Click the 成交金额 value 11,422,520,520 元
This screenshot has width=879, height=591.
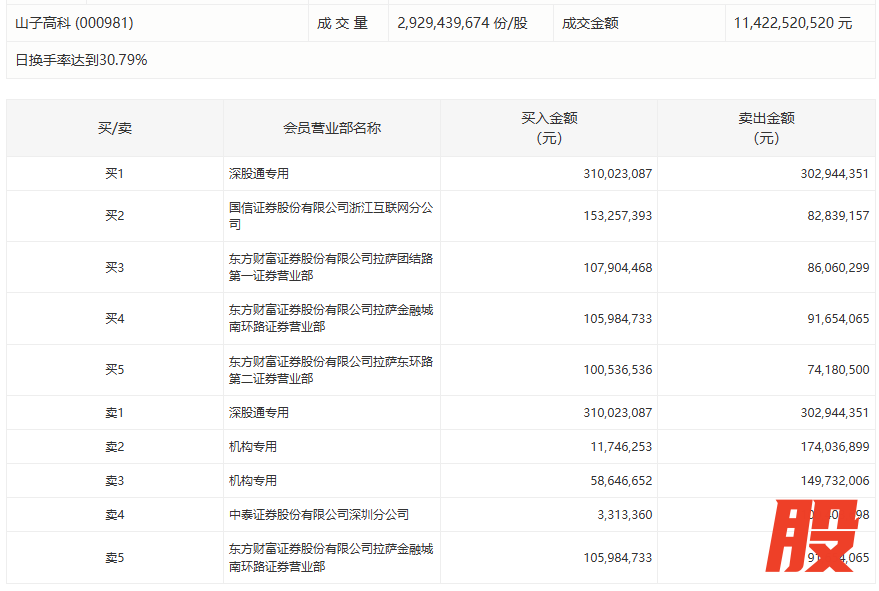click(x=792, y=23)
